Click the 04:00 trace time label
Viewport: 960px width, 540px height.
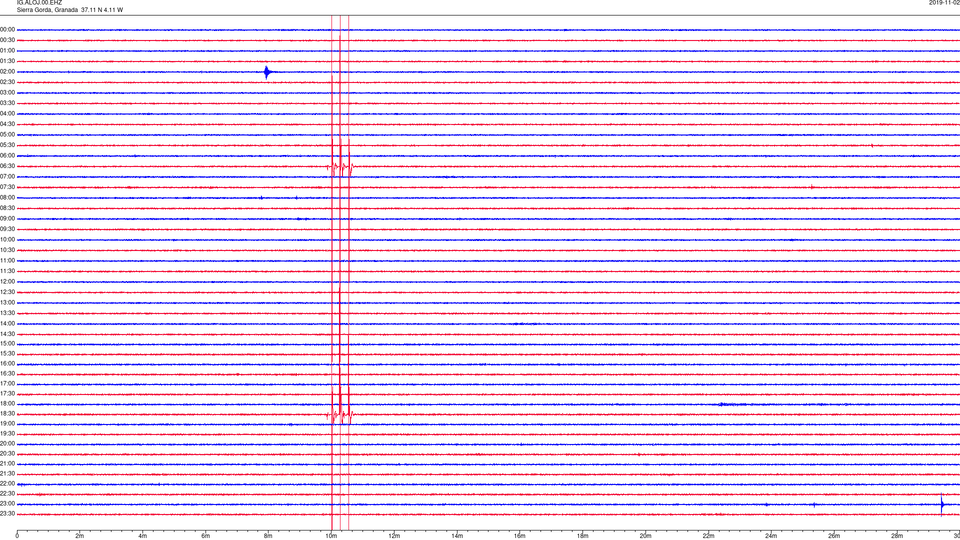click(x=7, y=113)
